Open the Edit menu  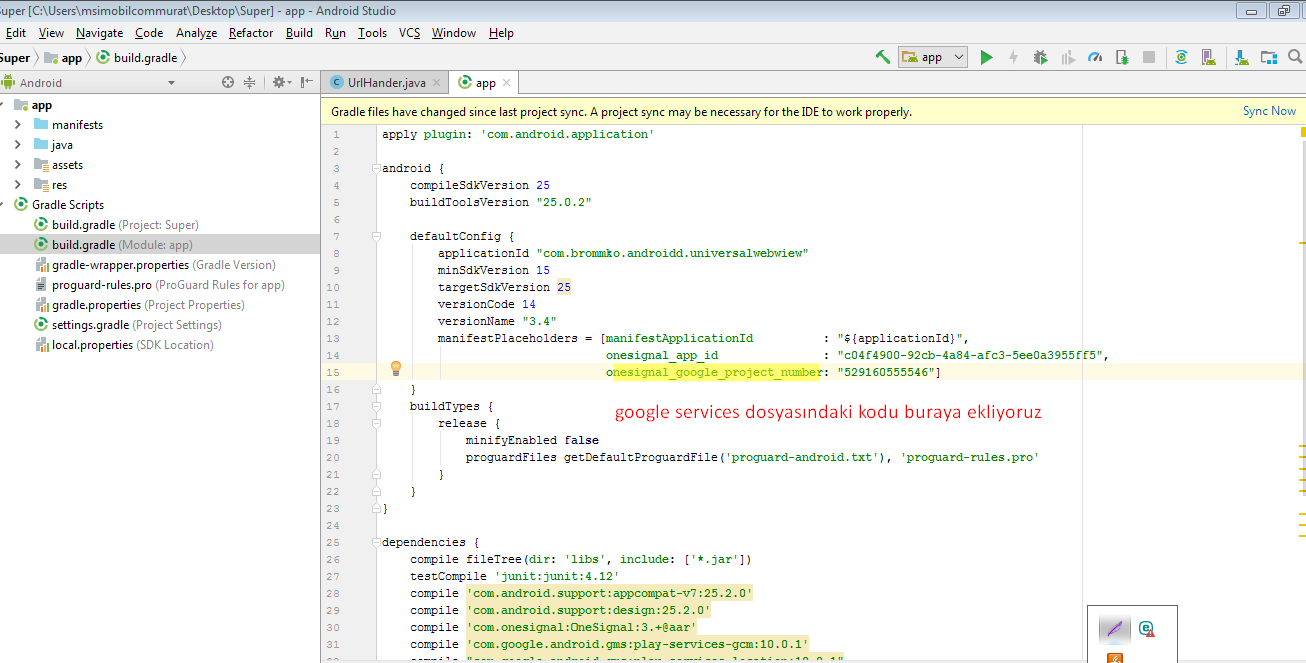point(16,33)
